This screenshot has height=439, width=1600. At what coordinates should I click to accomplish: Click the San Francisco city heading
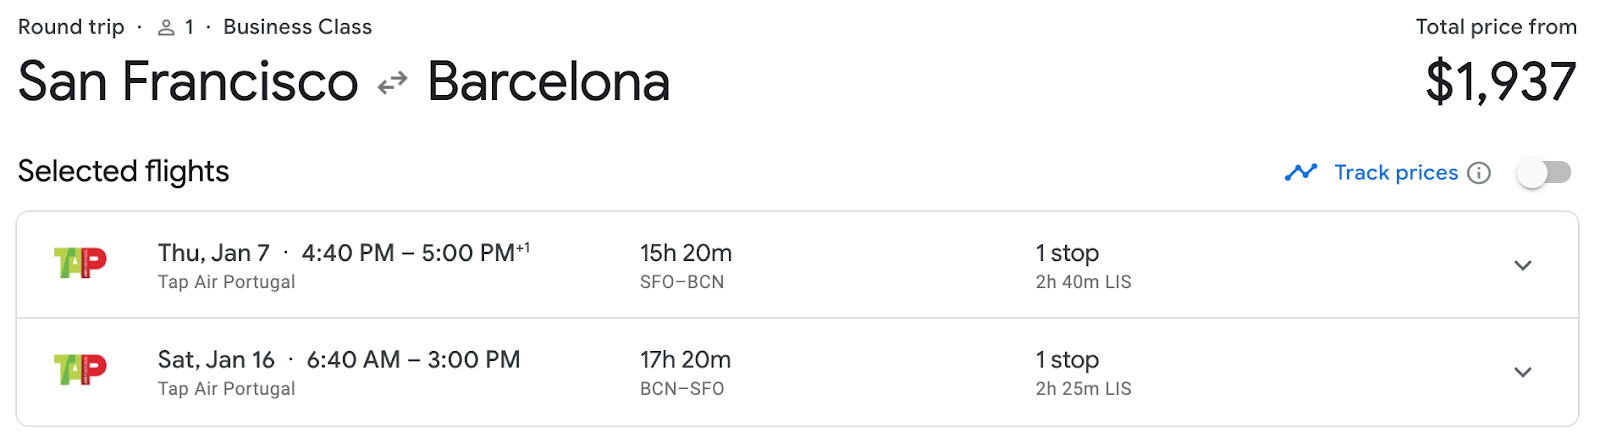coord(188,82)
